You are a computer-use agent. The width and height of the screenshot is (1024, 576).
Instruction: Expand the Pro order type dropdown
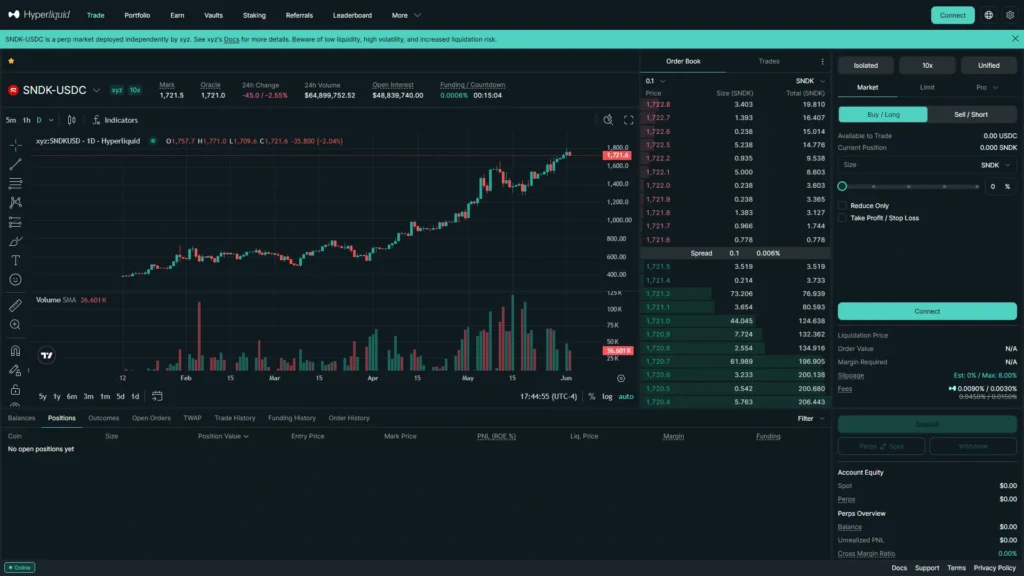coord(987,88)
